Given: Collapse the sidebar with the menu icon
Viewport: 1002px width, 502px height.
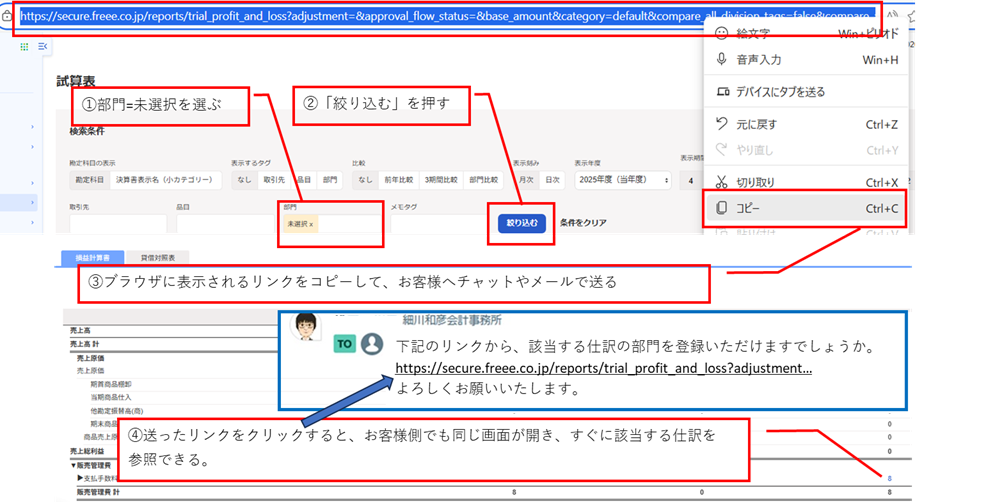Looking at the screenshot, I should pyautogui.click(x=43, y=46).
